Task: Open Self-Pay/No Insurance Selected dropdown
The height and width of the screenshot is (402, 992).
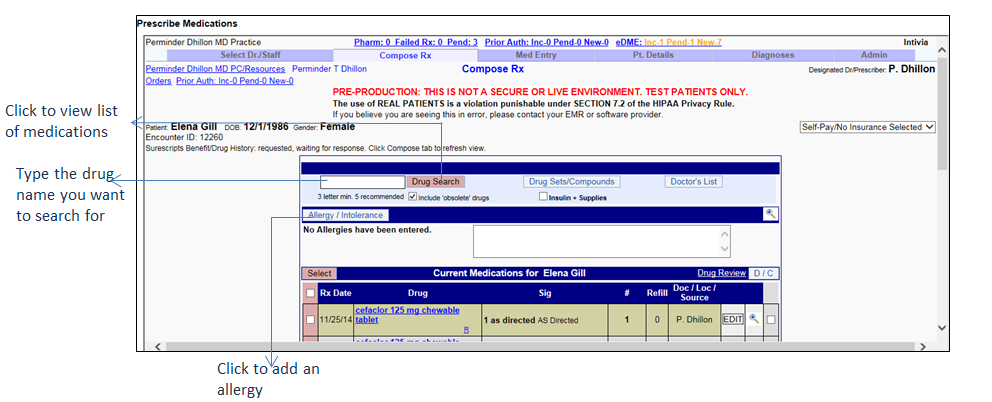Action: tap(867, 127)
